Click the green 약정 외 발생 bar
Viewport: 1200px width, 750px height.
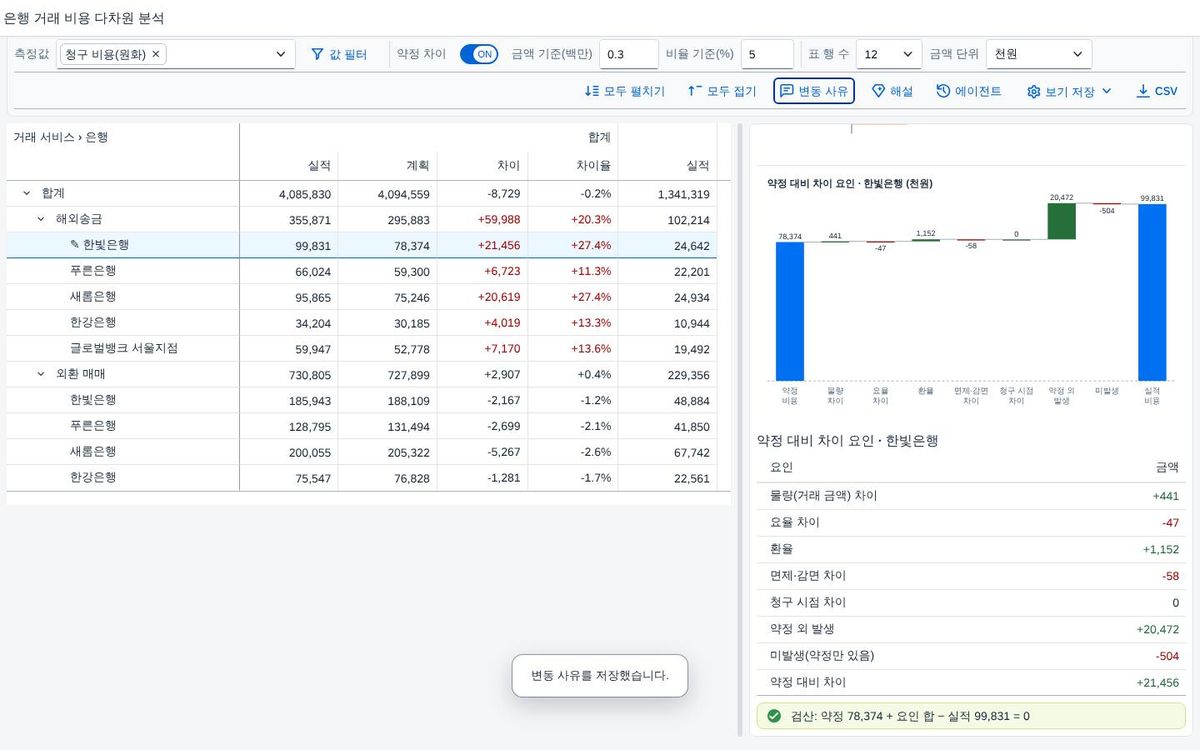[1062, 221]
